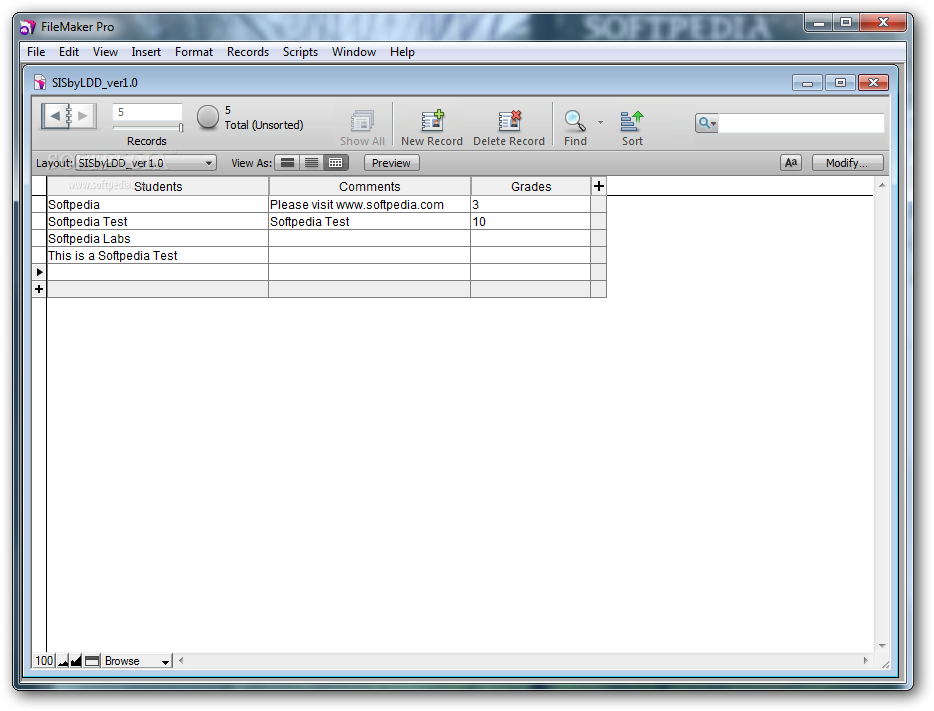
Task: Click the Find magnifier icon
Action: click(x=575, y=121)
